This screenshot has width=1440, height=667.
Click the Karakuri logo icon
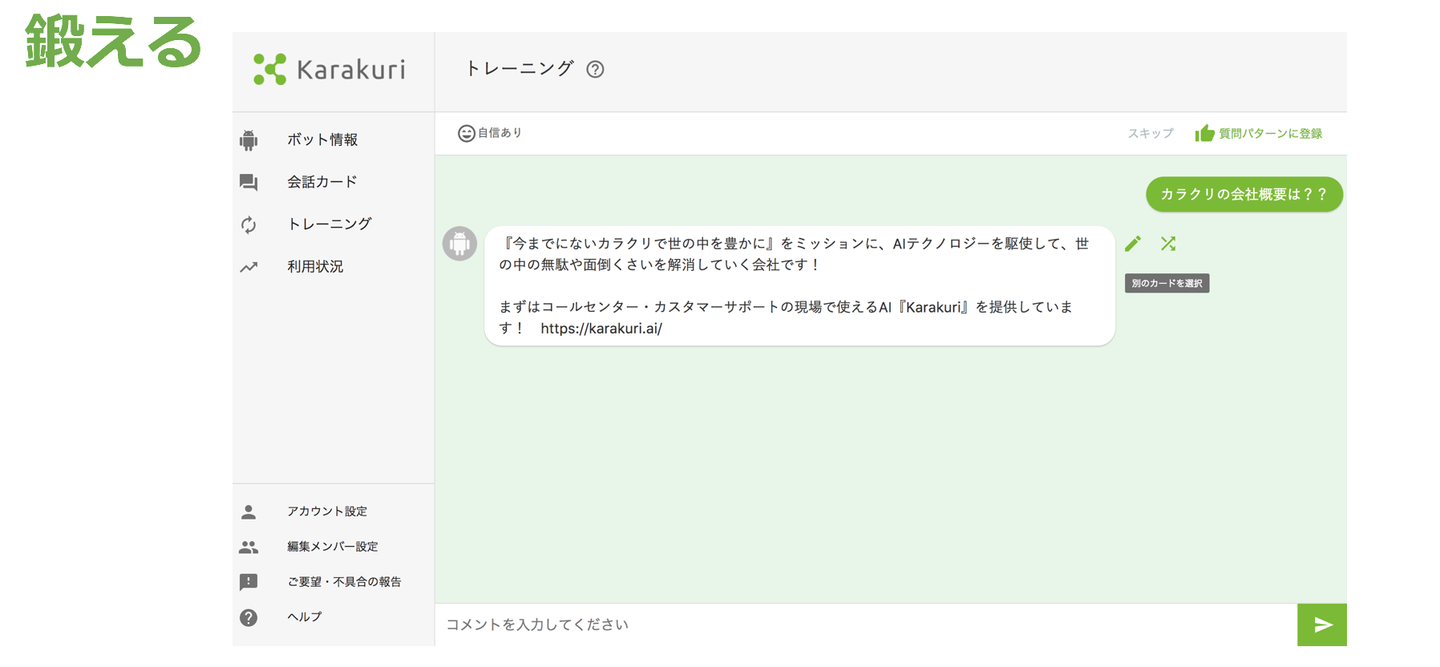point(270,69)
